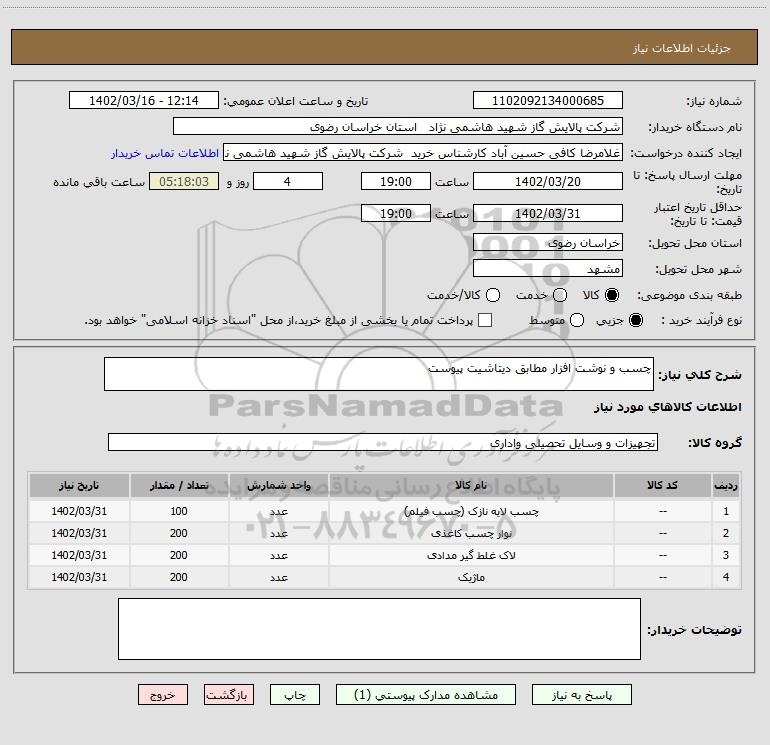Click the delivery city field مشهد
This screenshot has height=745, width=770.
point(548,269)
